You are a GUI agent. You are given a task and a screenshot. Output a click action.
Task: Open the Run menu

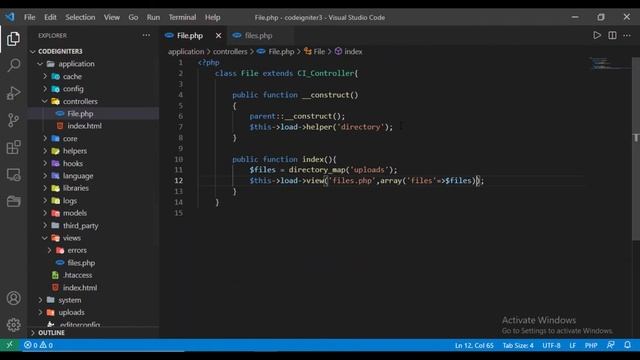(153, 17)
